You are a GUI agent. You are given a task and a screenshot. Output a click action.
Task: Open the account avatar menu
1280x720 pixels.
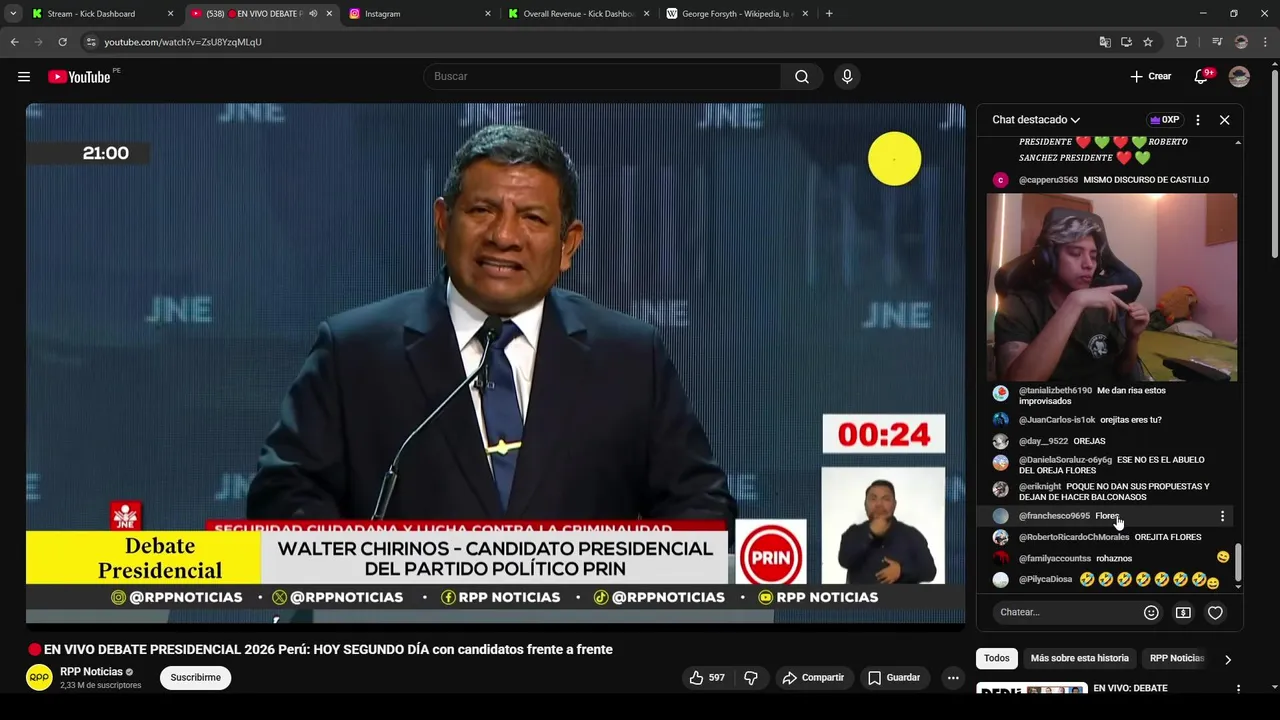(1239, 77)
